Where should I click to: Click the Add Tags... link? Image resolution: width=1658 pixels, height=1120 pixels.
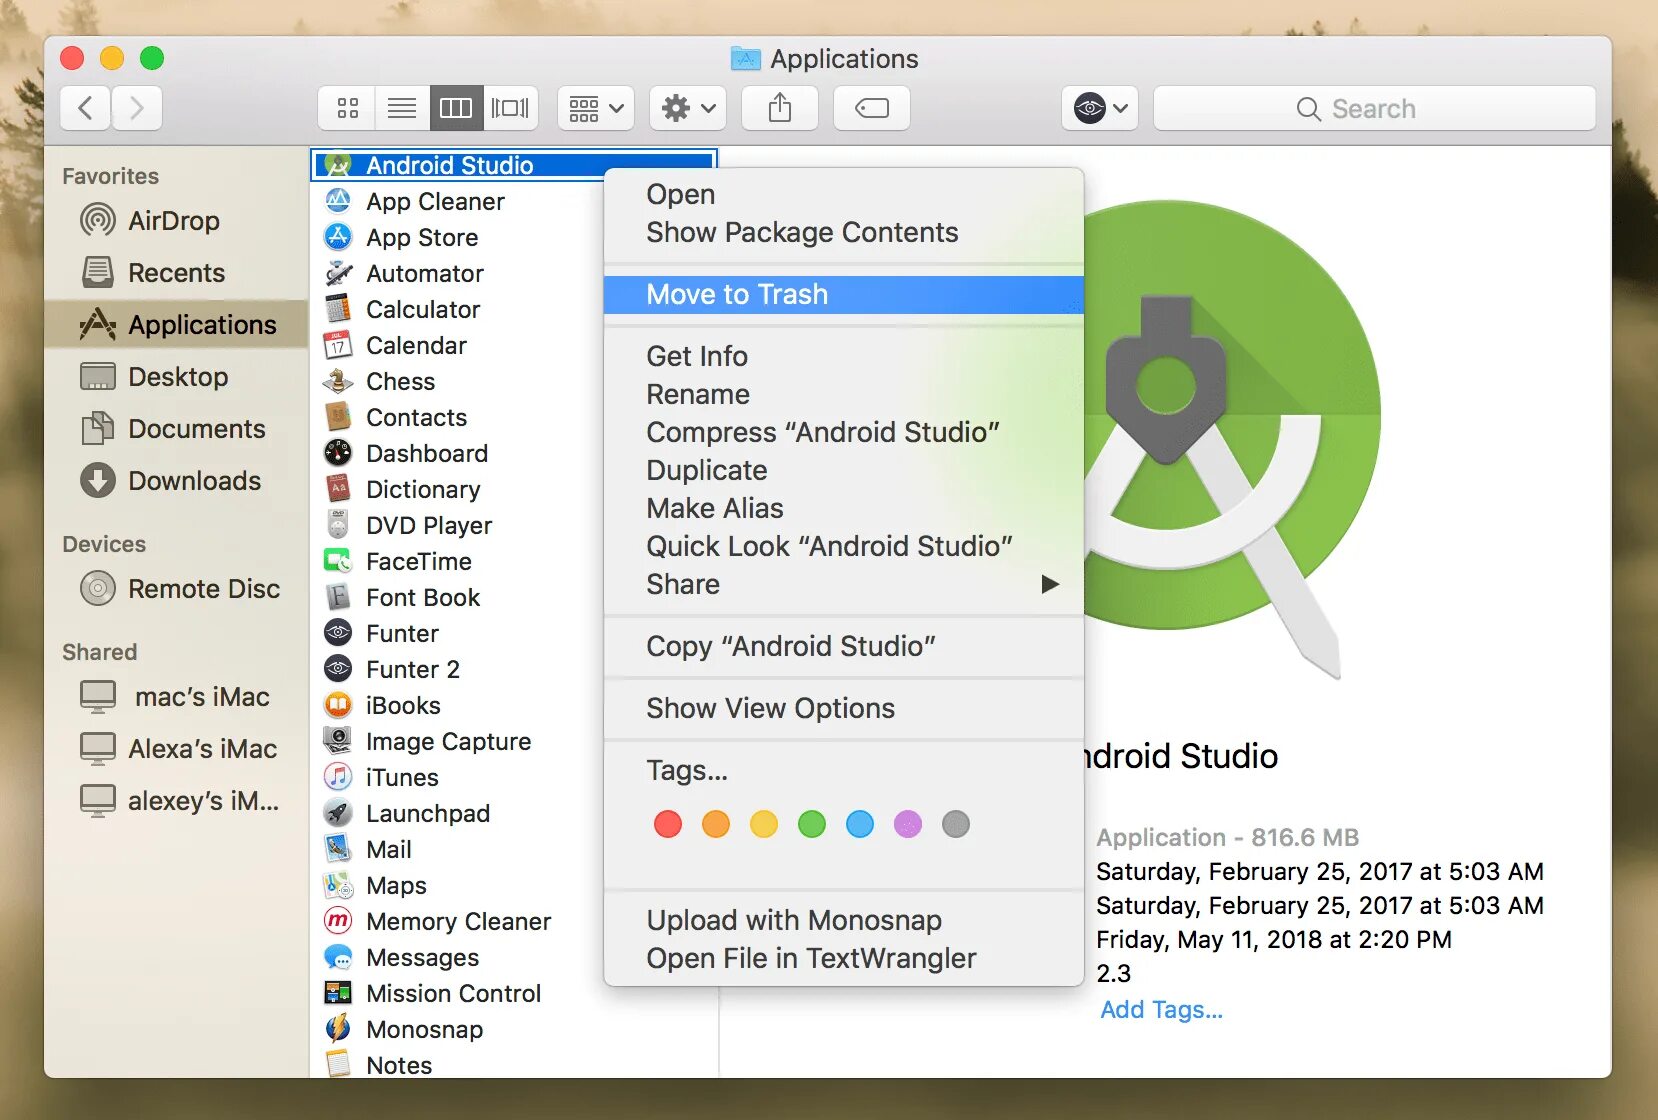1161,1009
